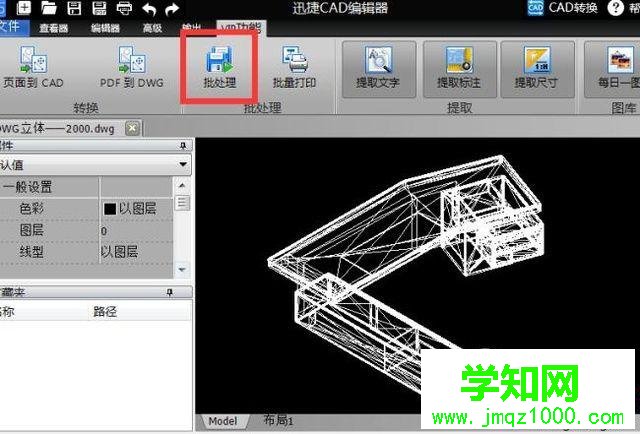Sort by the 名称 column header
Screen dimensions: 640x434
click(8, 312)
